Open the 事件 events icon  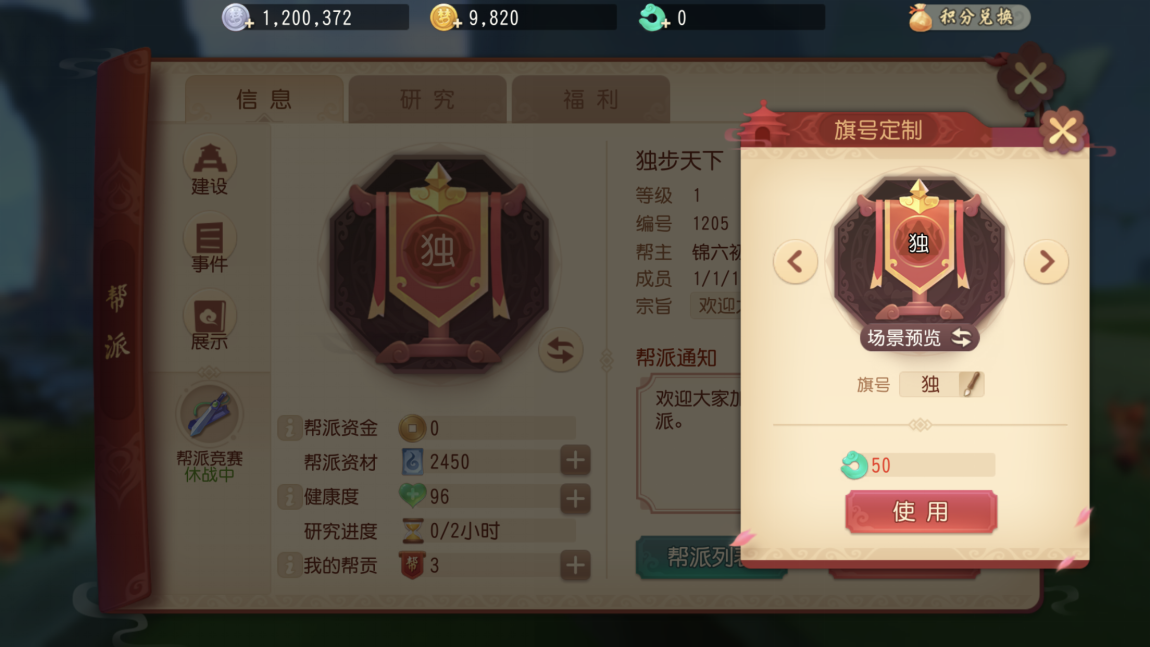(x=209, y=244)
